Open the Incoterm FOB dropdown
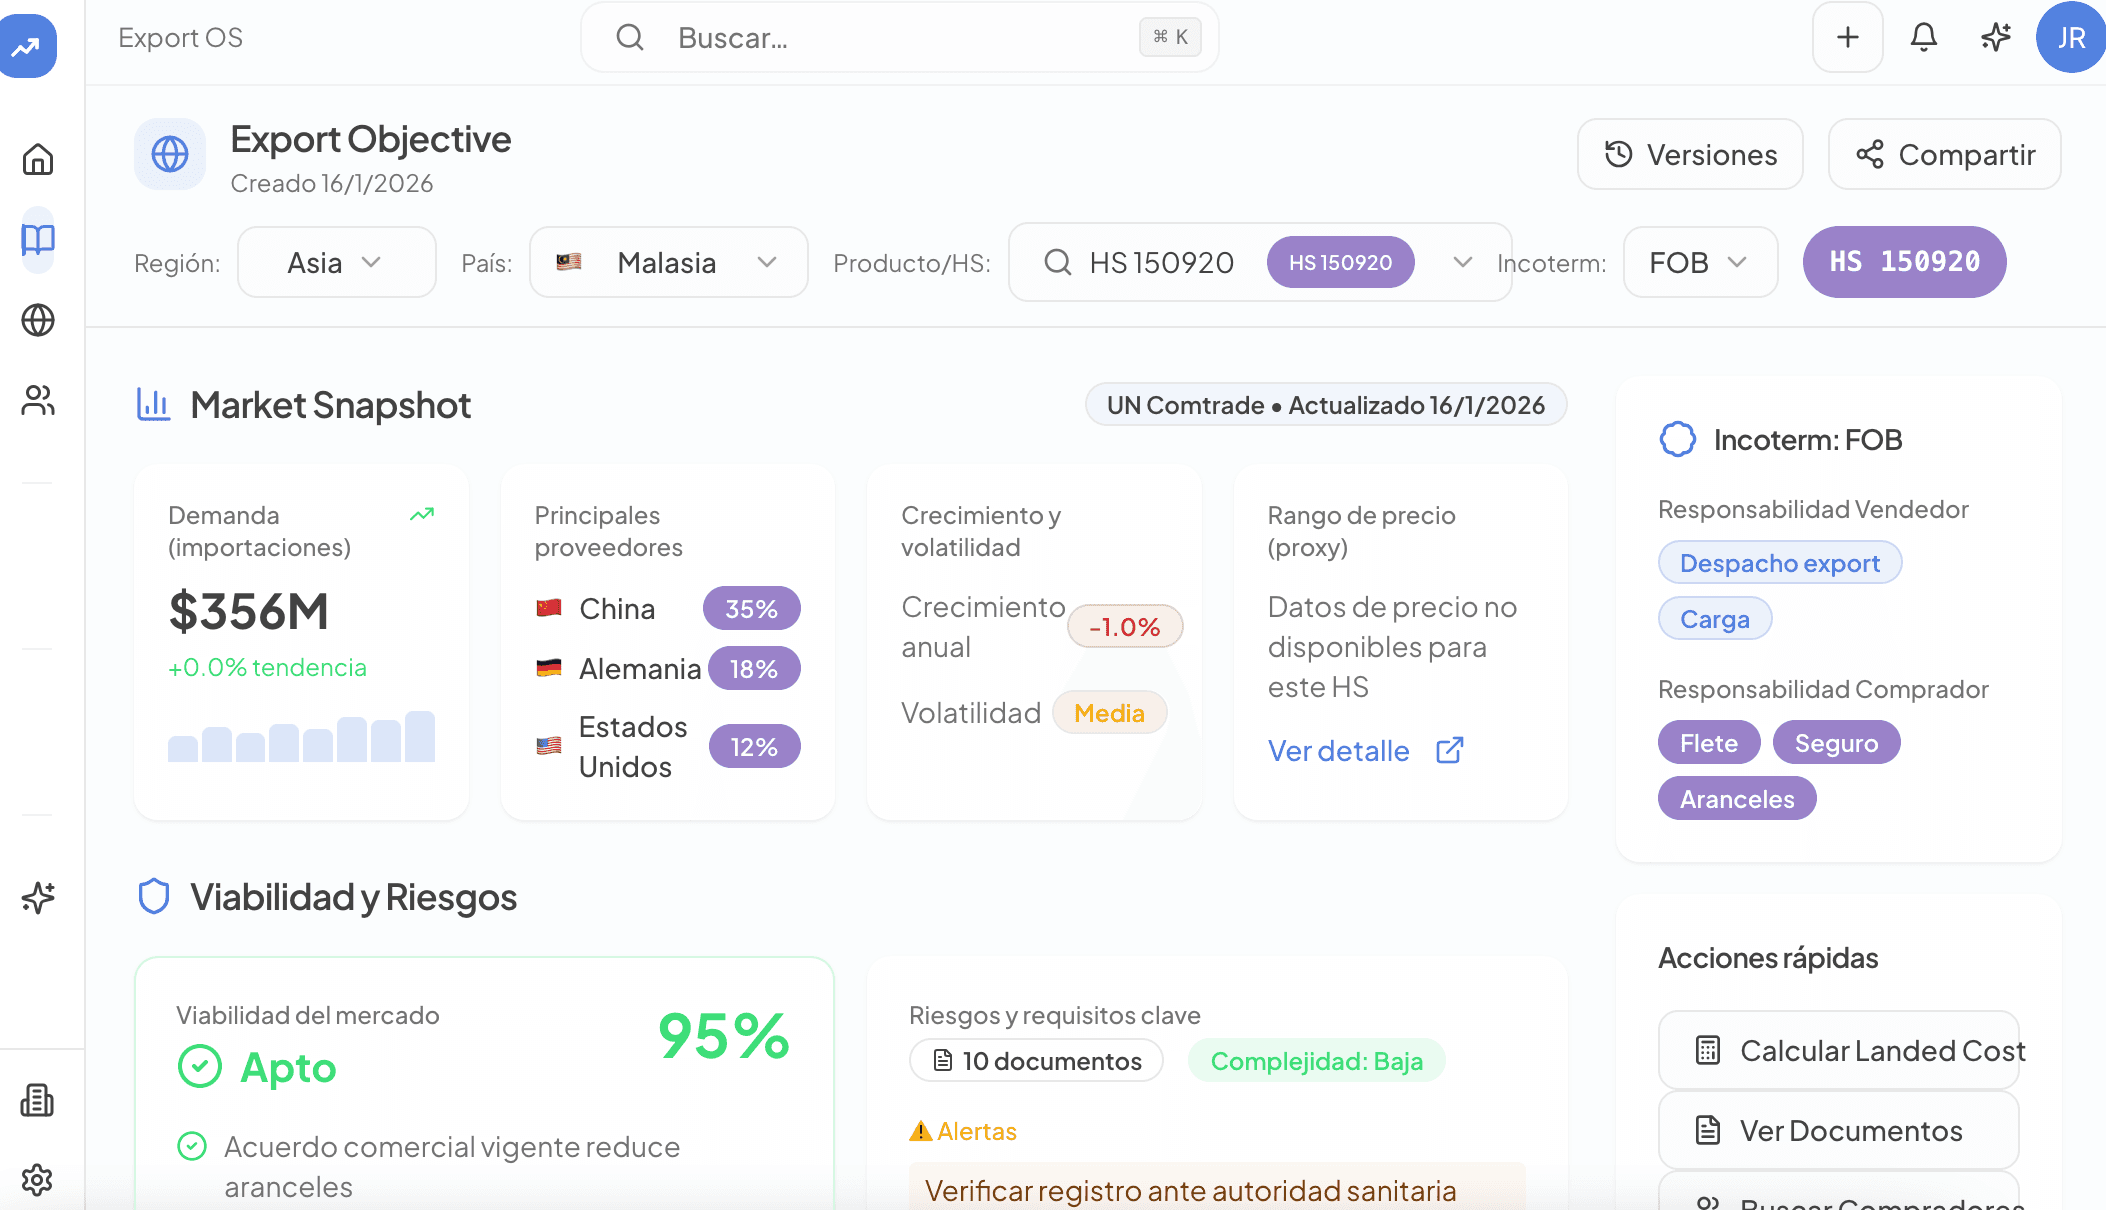Viewport: 2106px width, 1210px height. 1699,262
